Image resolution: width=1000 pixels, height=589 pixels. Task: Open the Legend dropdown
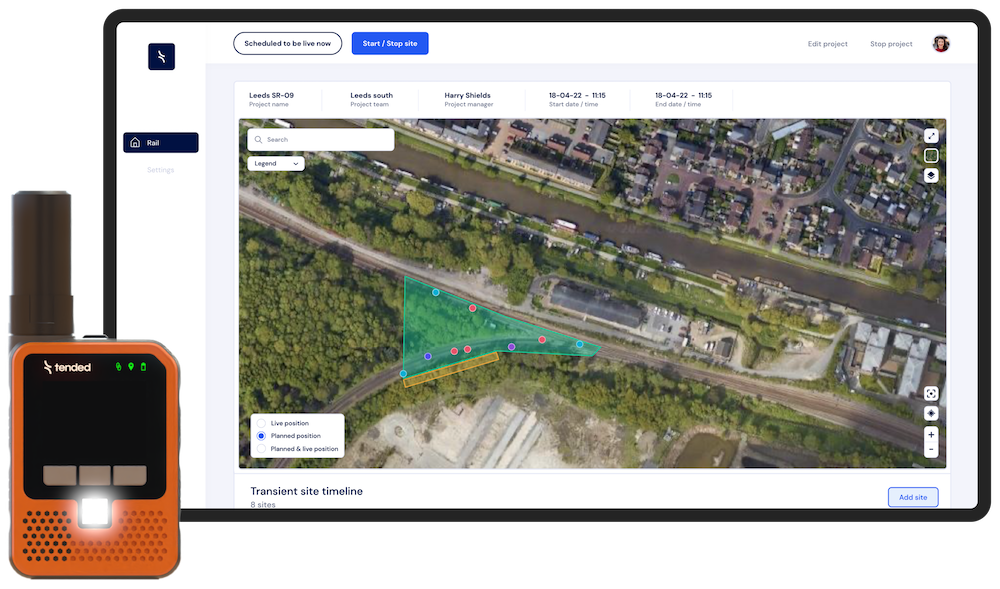pos(276,164)
